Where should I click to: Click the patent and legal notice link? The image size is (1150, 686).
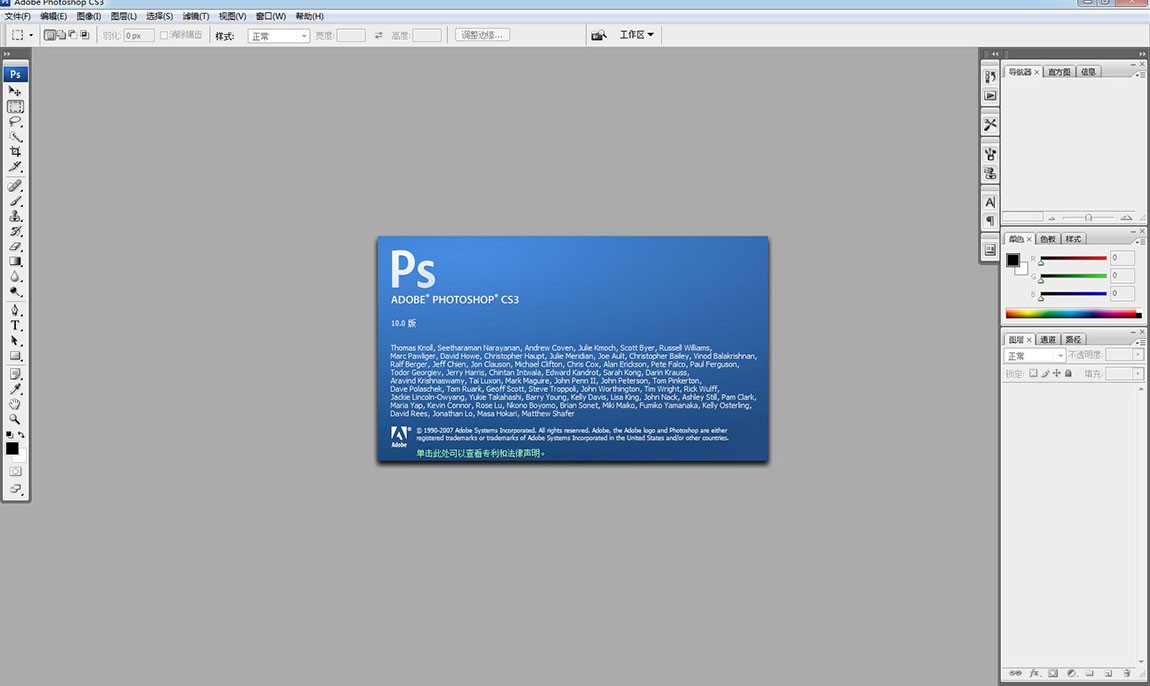point(480,453)
